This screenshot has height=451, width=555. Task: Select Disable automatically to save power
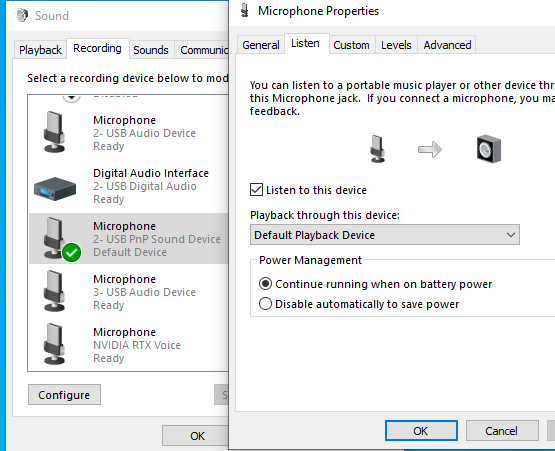265,304
